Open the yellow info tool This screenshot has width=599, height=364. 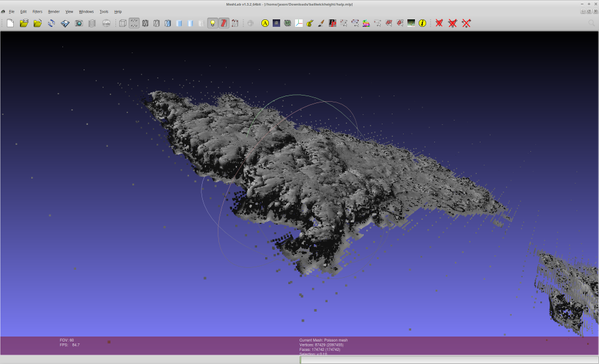click(x=422, y=23)
